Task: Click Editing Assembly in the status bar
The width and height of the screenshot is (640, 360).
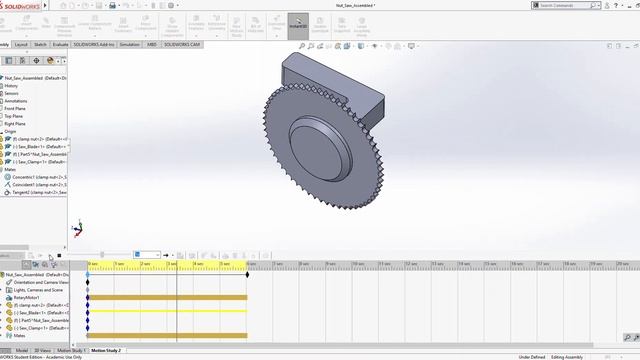Action: pos(567,357)
